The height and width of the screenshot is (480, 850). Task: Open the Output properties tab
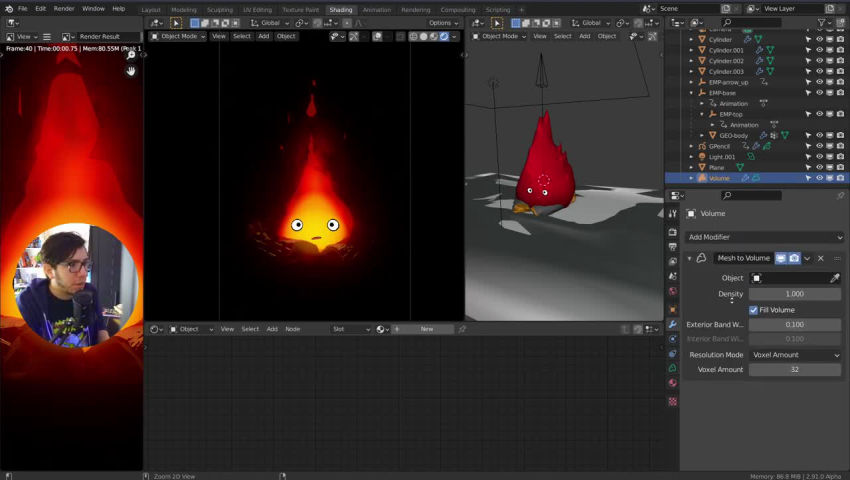point(673,247)
